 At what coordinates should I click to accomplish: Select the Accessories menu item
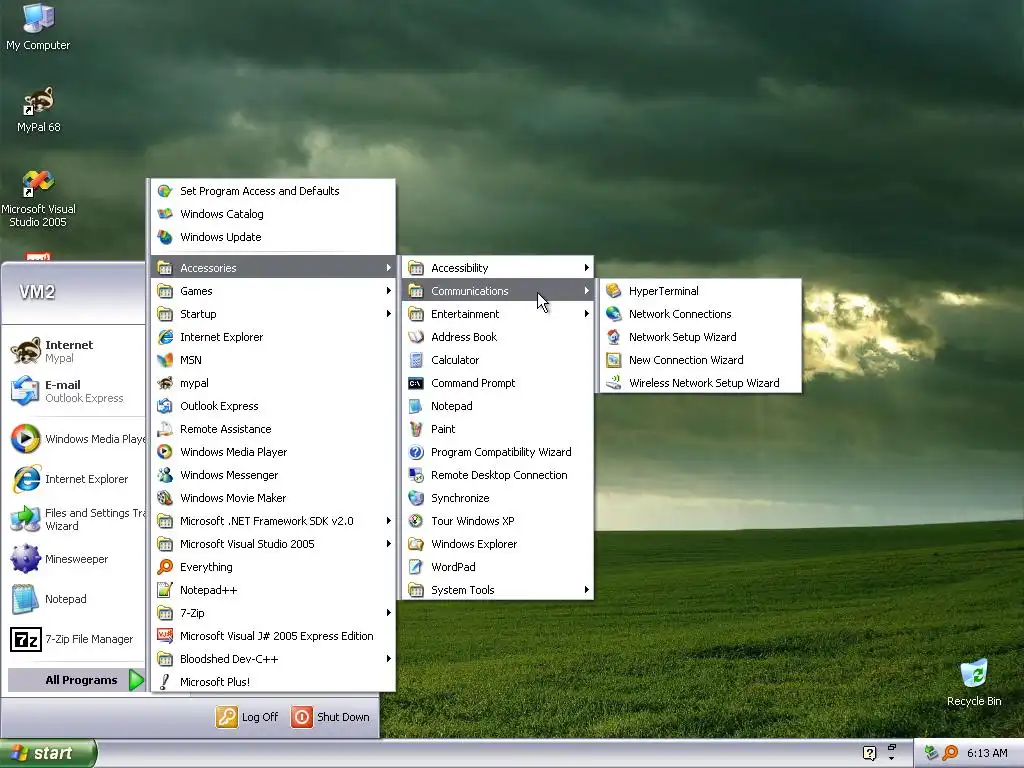[x=273, y=268]
